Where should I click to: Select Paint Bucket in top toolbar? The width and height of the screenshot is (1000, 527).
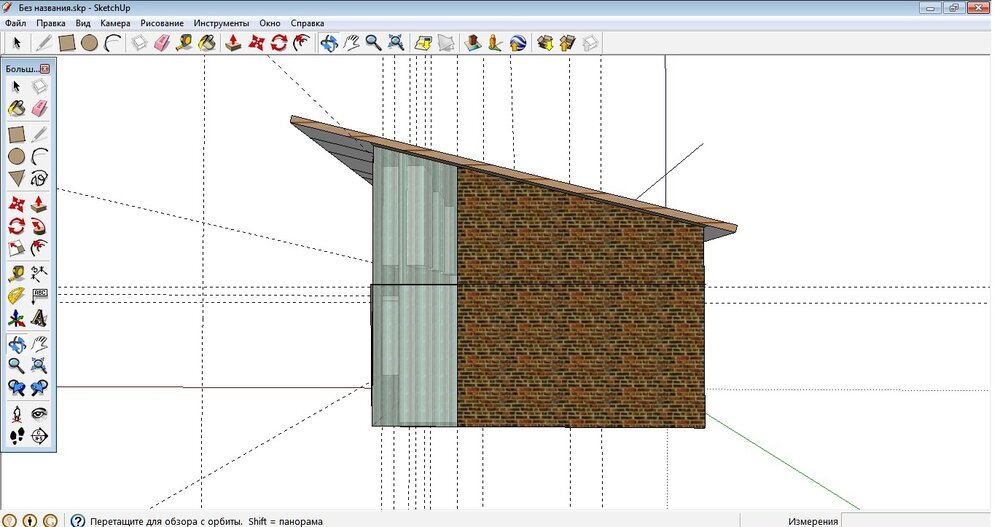tap(207, 42)
